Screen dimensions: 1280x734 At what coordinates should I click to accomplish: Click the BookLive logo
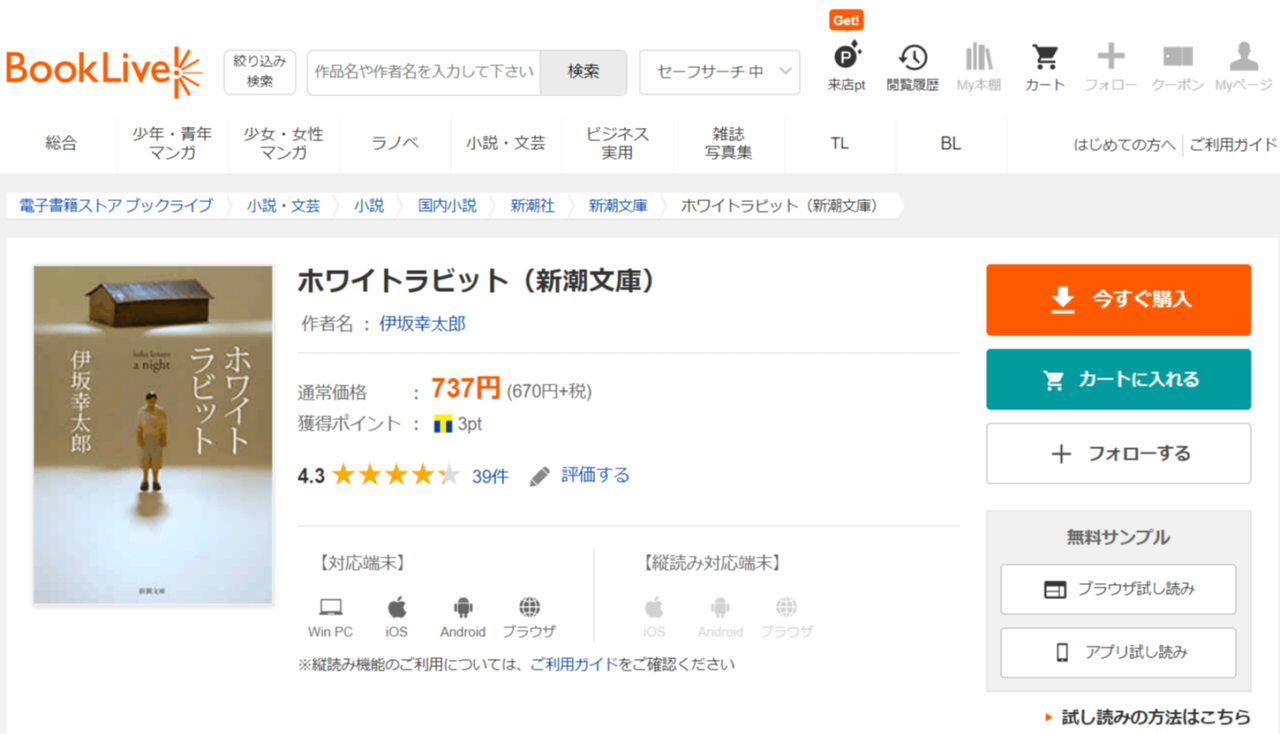[104, 71]
